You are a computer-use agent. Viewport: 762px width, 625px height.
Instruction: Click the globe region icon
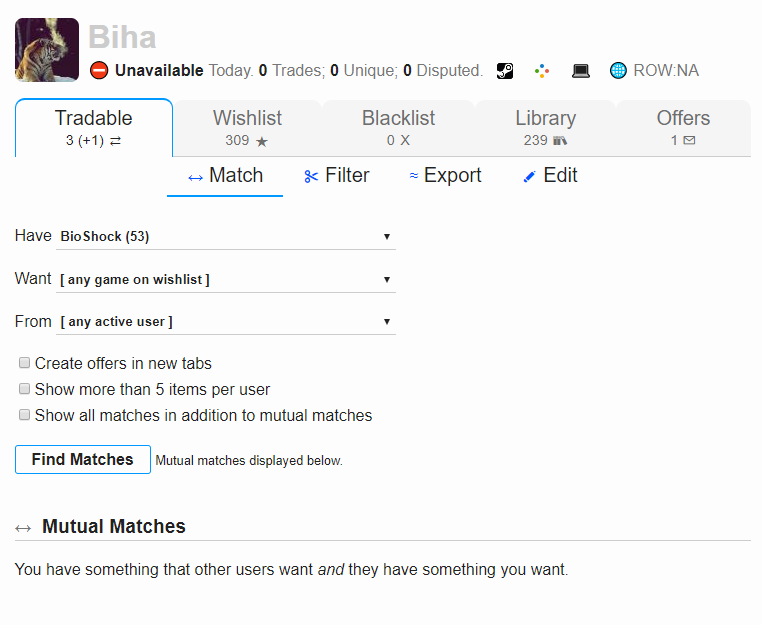(x=618, y=71)
